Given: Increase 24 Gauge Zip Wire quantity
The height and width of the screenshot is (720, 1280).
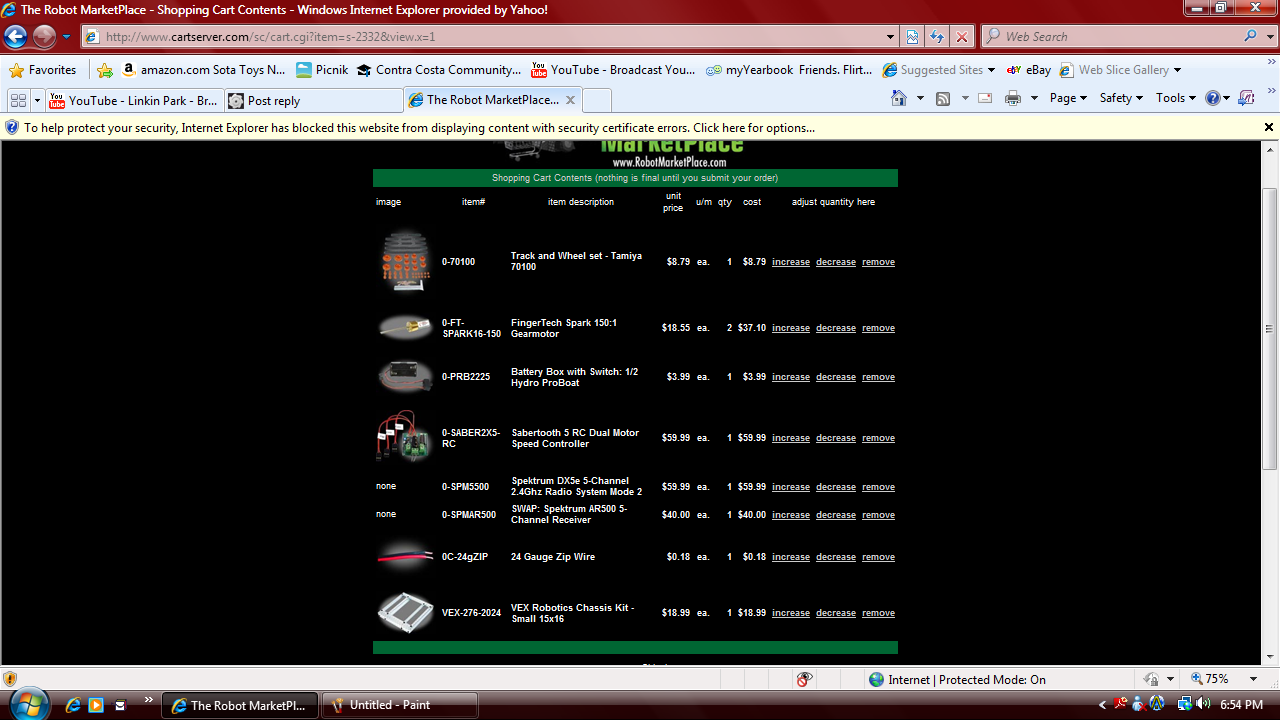Looking at the screenshot, I should tap(790, 557).
